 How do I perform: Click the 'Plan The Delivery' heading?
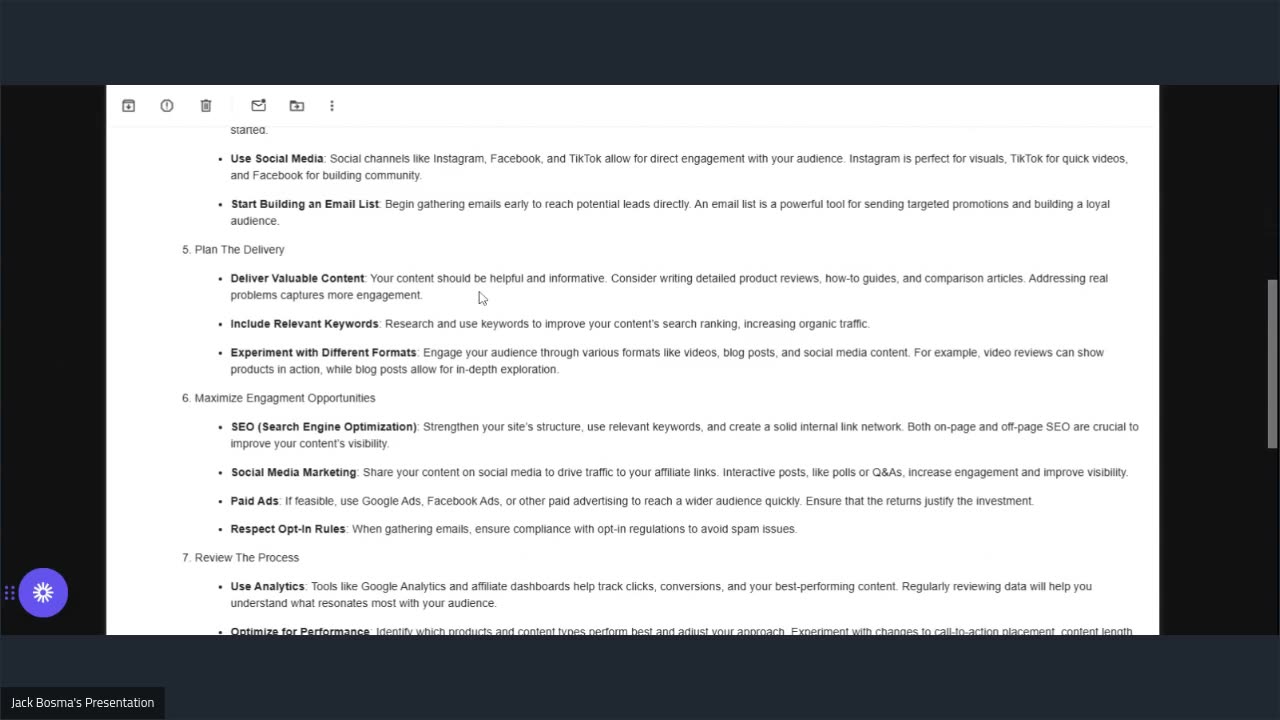click(x=239, y=250)
